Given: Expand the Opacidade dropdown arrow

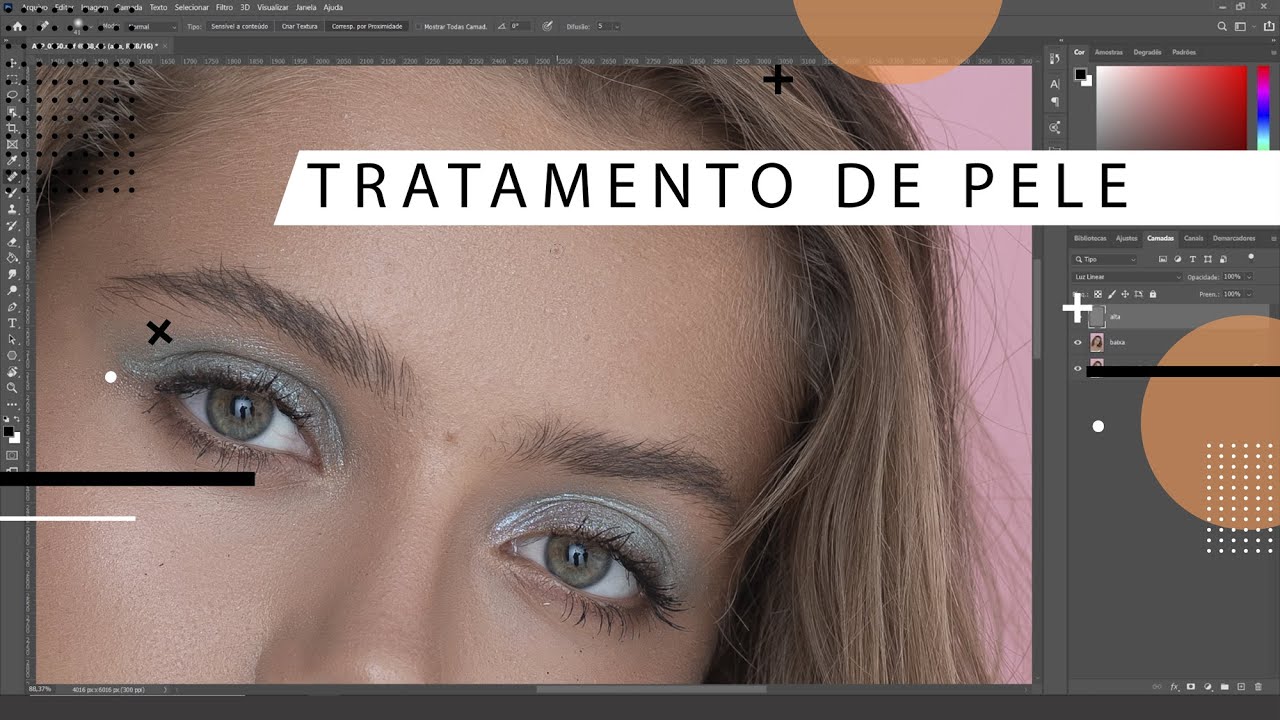Looking at the screenshot, I should point(1249,277).
